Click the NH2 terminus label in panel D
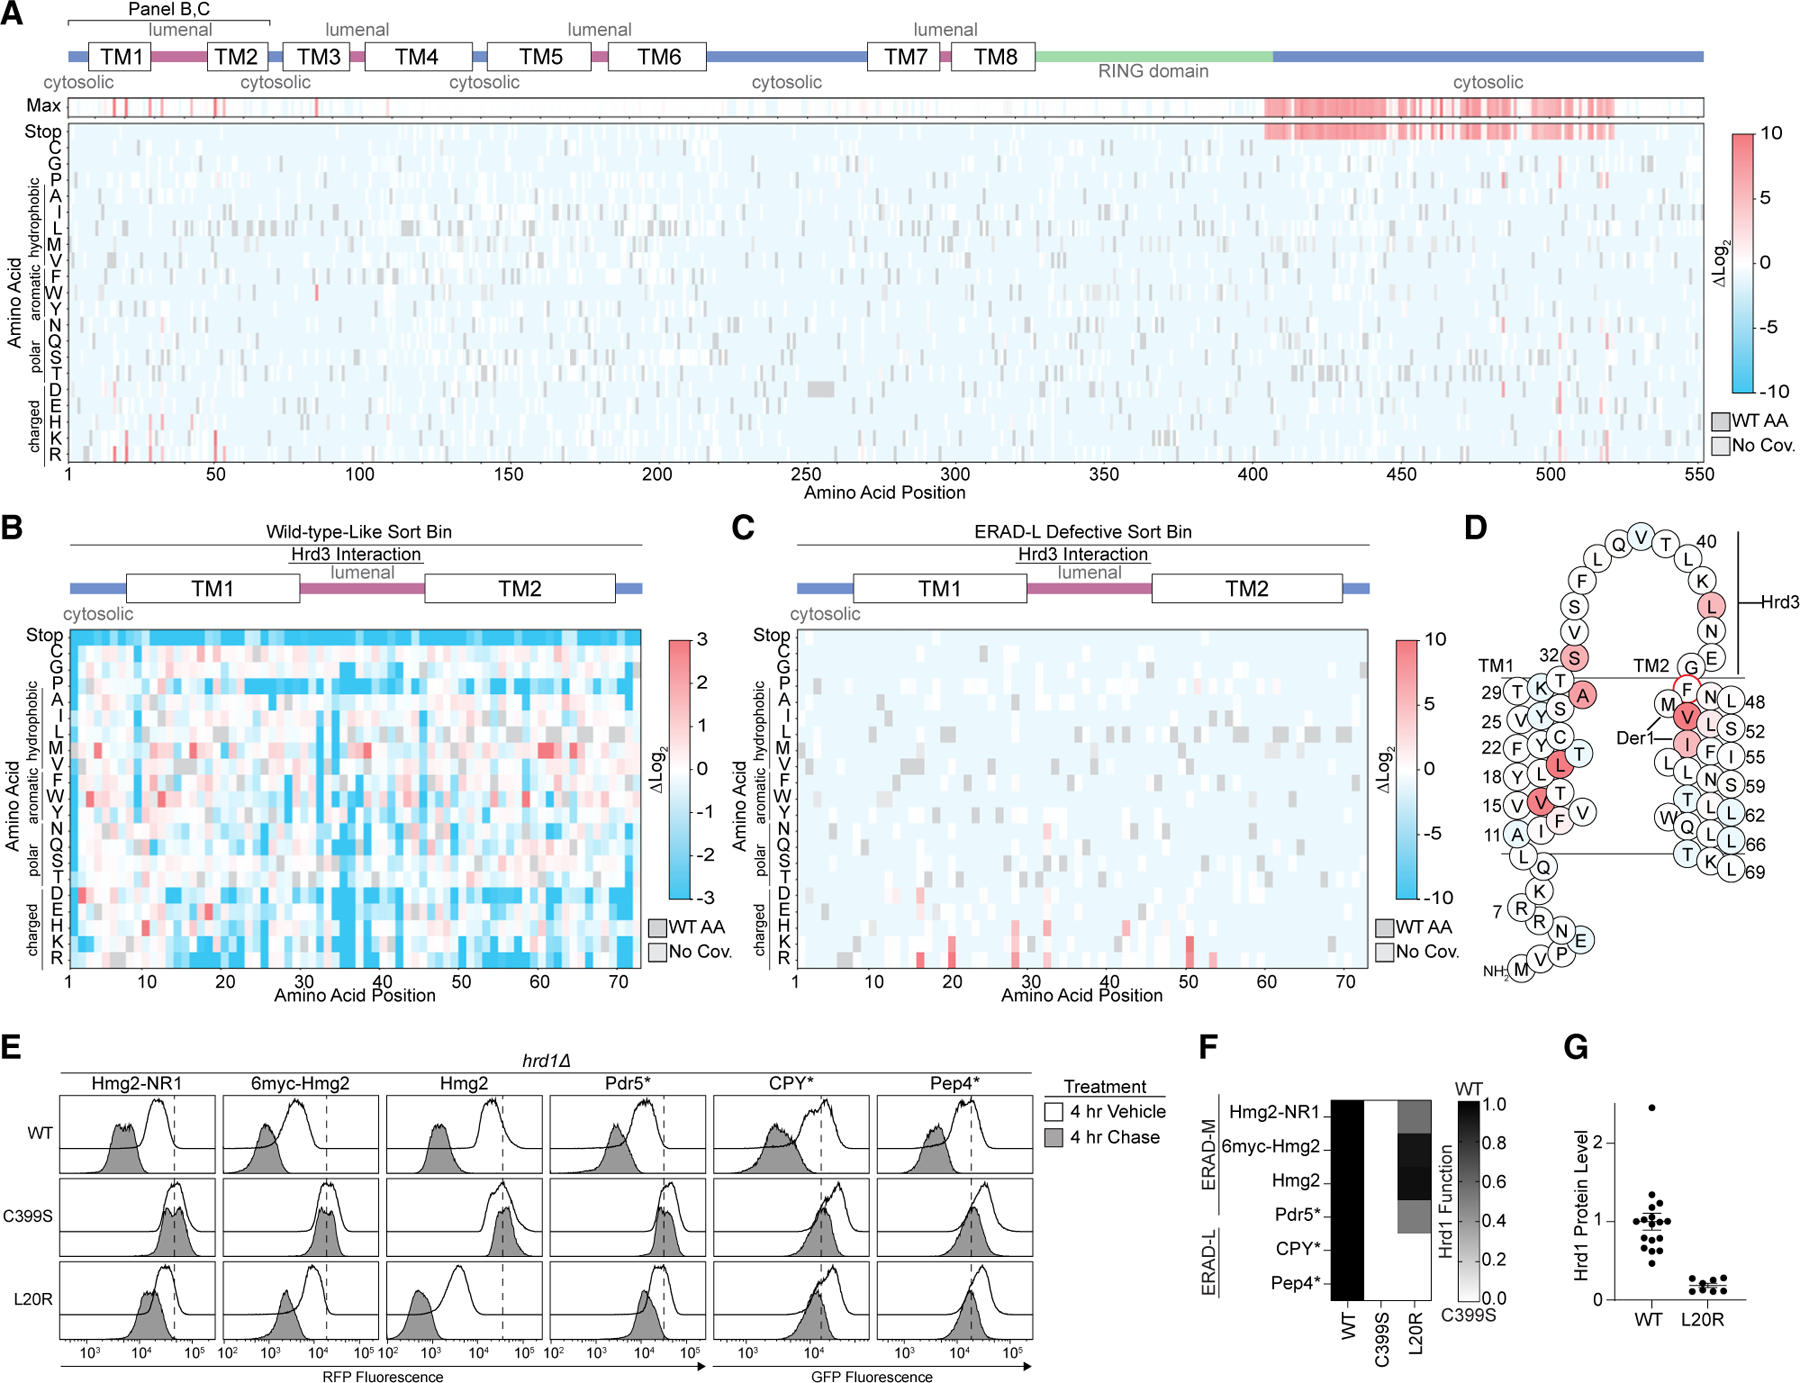Image resolution: width=1800 pixels, height=1383 pixels. (1494, 971)
